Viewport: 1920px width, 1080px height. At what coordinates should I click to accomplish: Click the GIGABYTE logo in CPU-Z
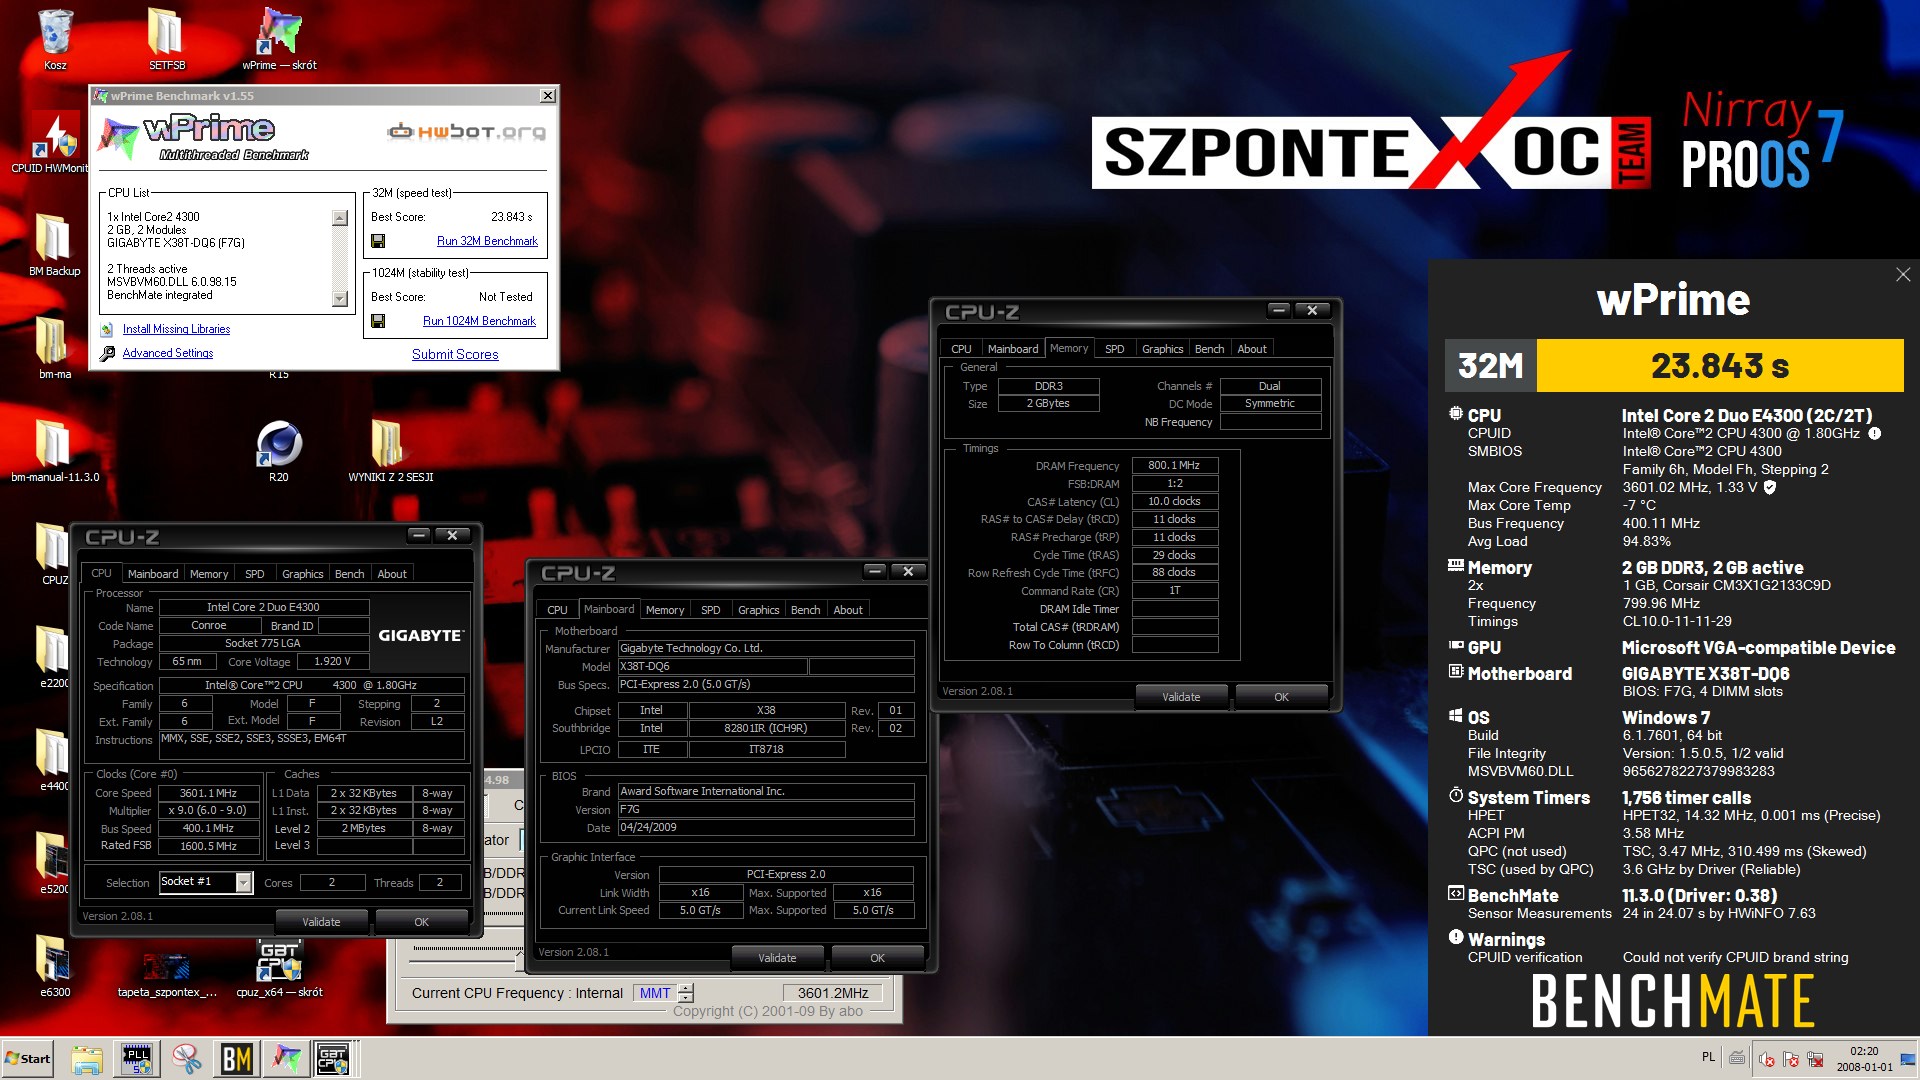click(420, 635)
